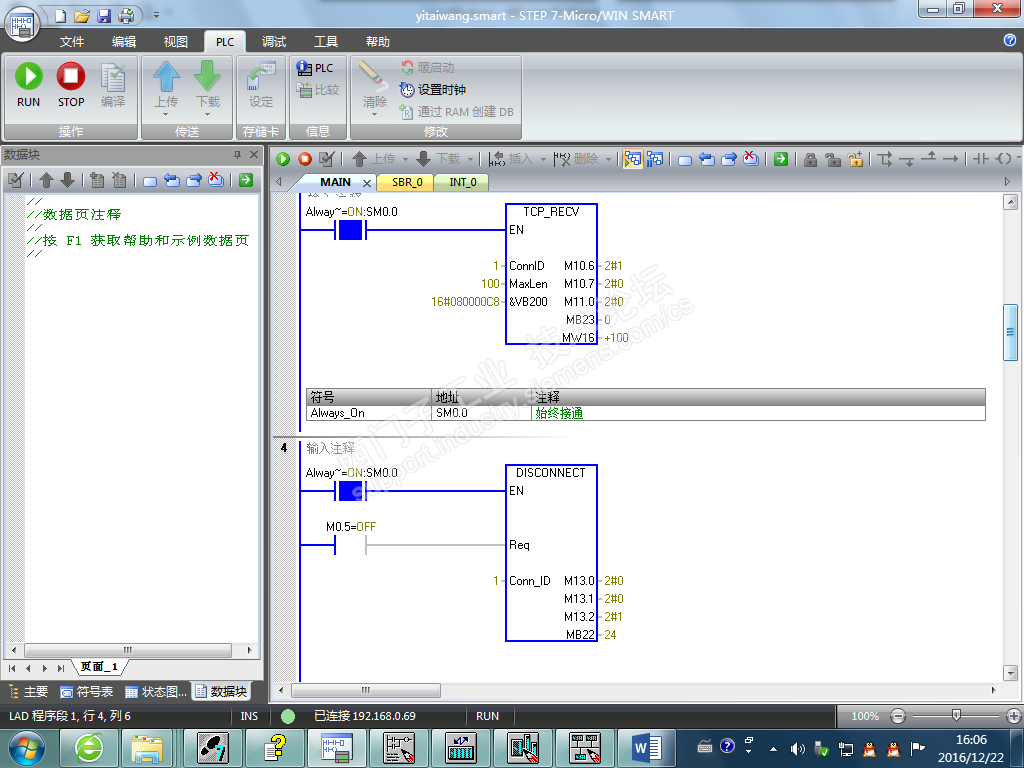
Task: Open the 调试 ribbon tab
Action: point(274,42)
